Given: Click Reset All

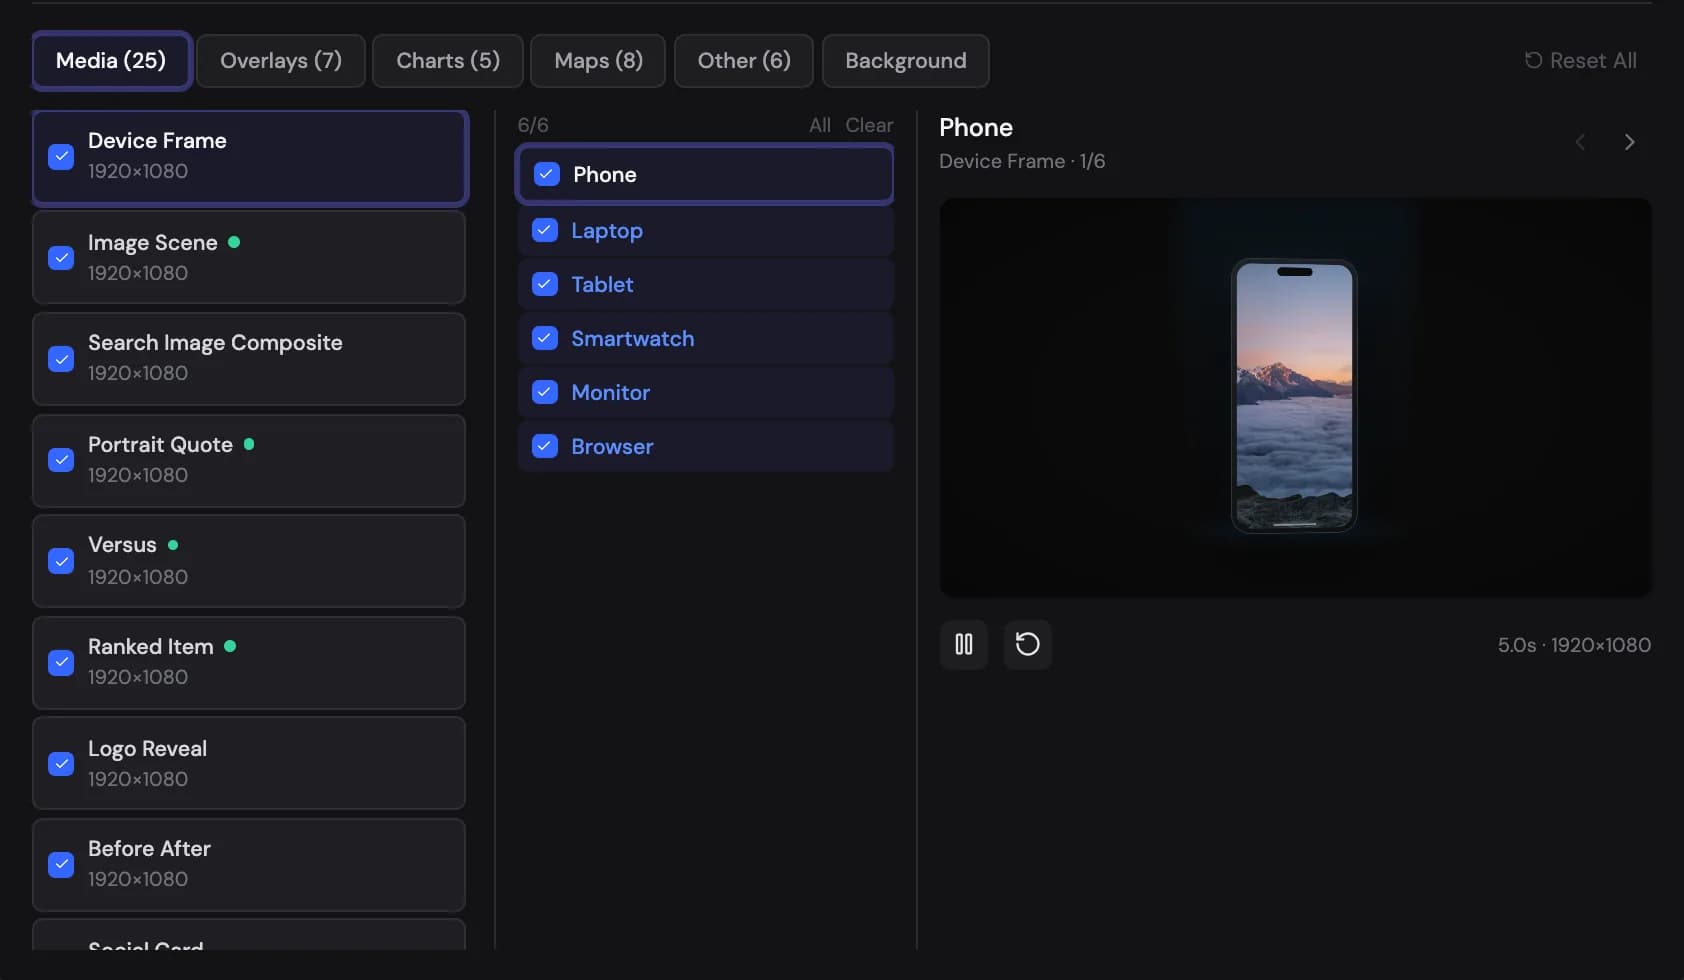Looking at the screenshot, I should (x=1581, y=60).
